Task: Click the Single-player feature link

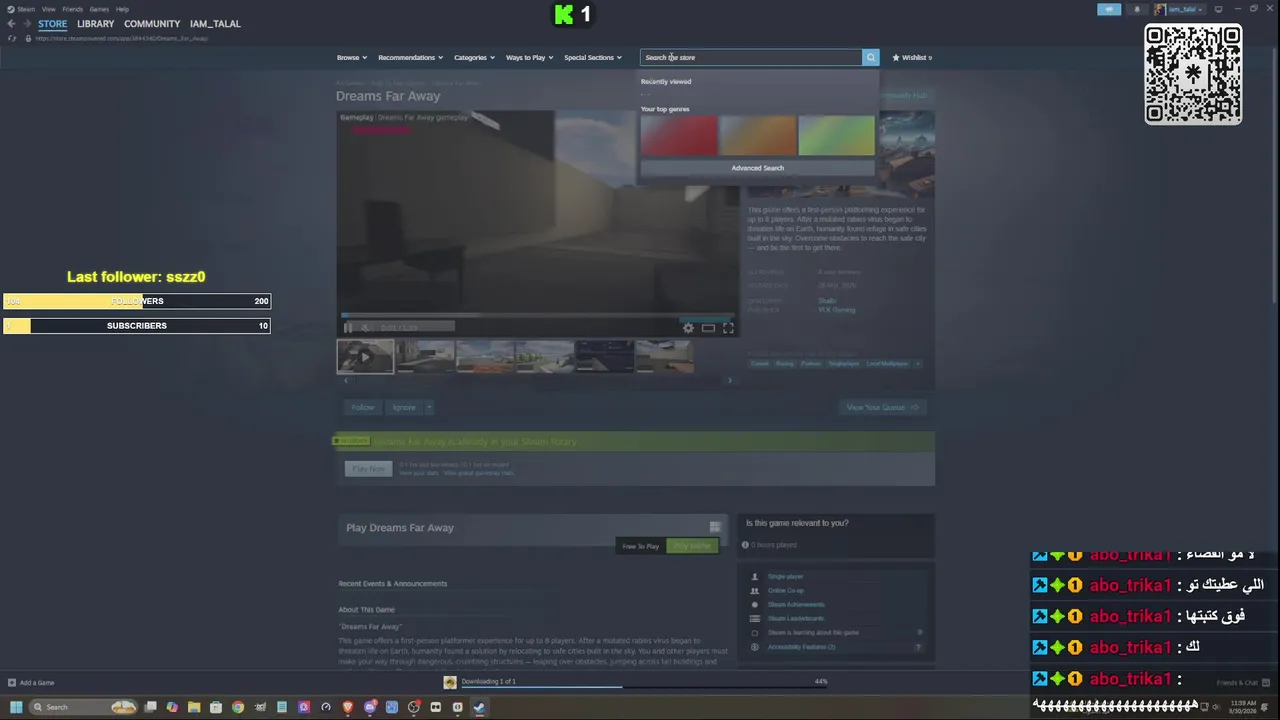Action: [x=785, y=576]
